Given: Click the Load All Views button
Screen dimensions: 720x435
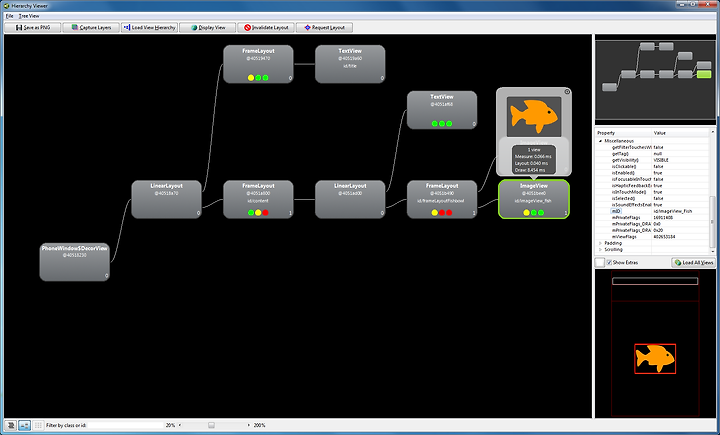Looking at the screenshot, I should pyautogui.click(x=693, y=263).
